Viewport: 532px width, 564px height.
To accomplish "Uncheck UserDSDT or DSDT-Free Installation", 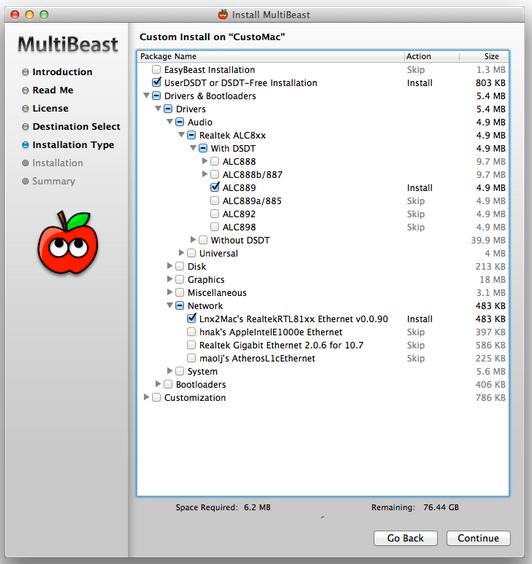I will [x=156, y=82].
